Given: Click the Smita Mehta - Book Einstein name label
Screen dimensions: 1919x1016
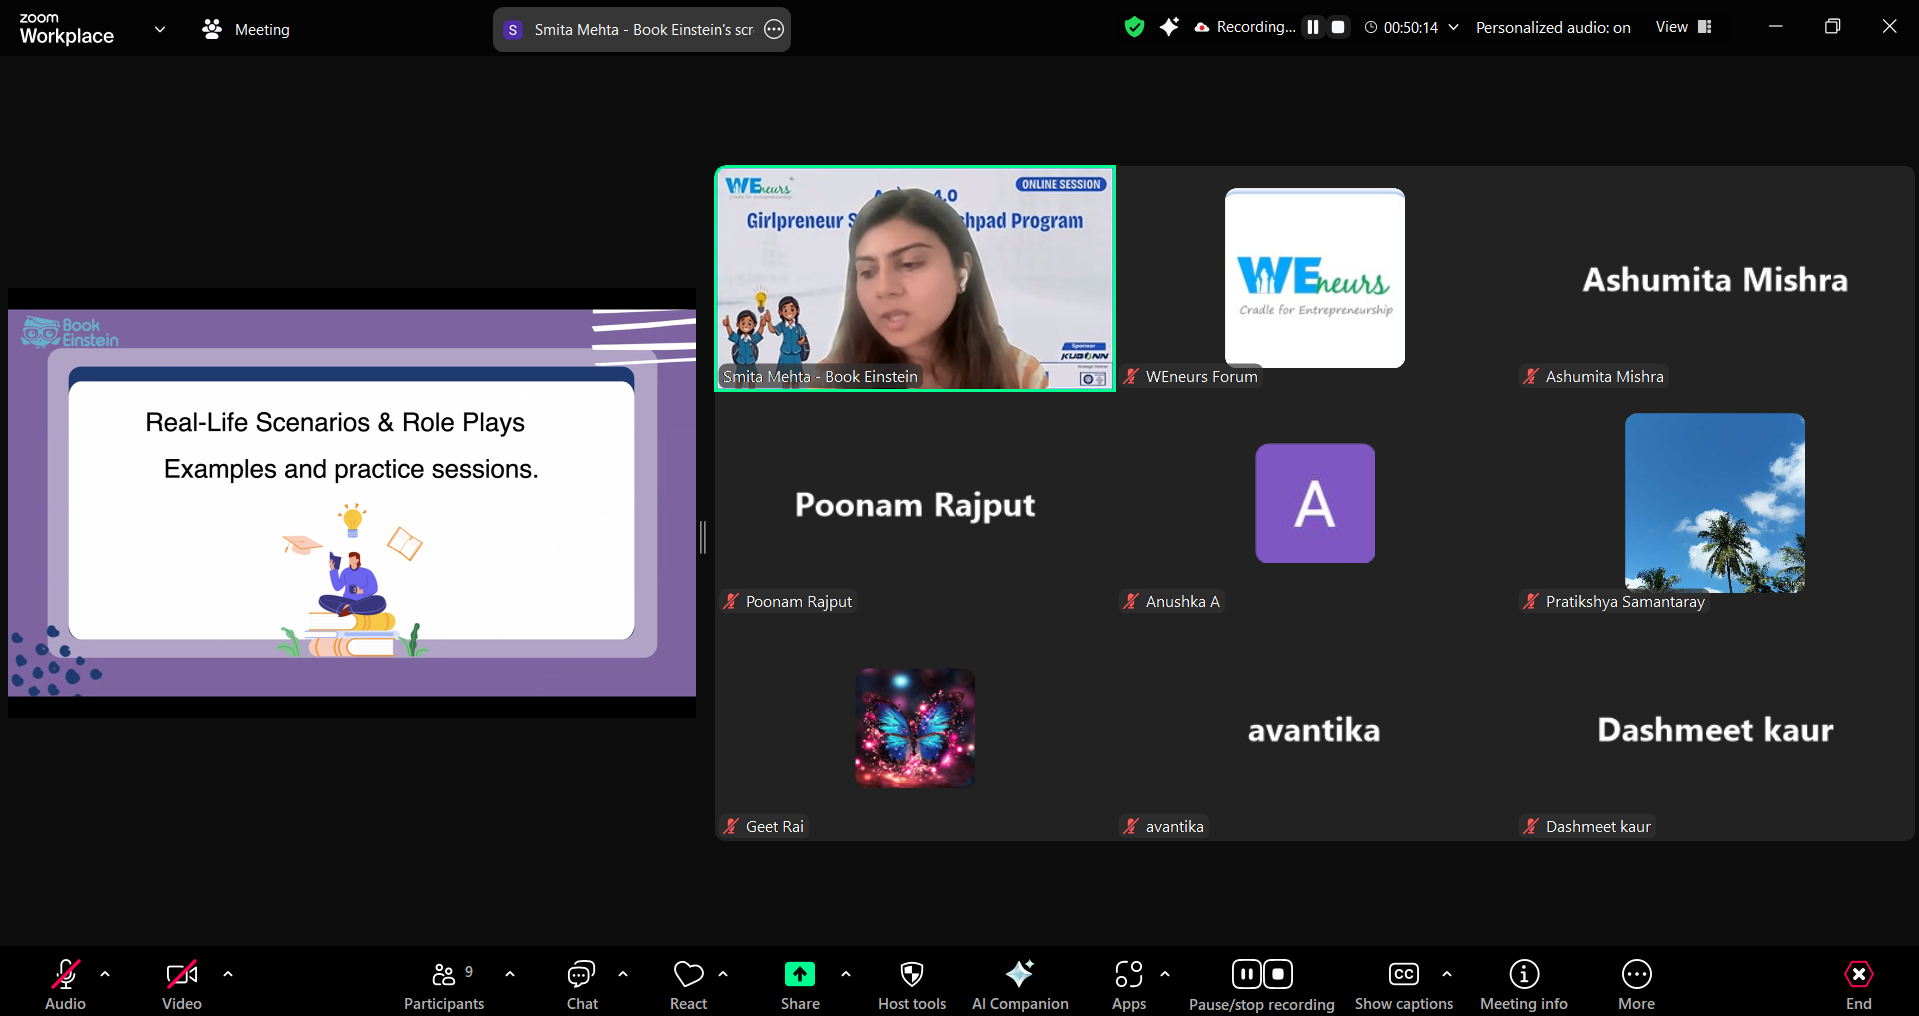Looking at the screenshot, I should (820, 377).
